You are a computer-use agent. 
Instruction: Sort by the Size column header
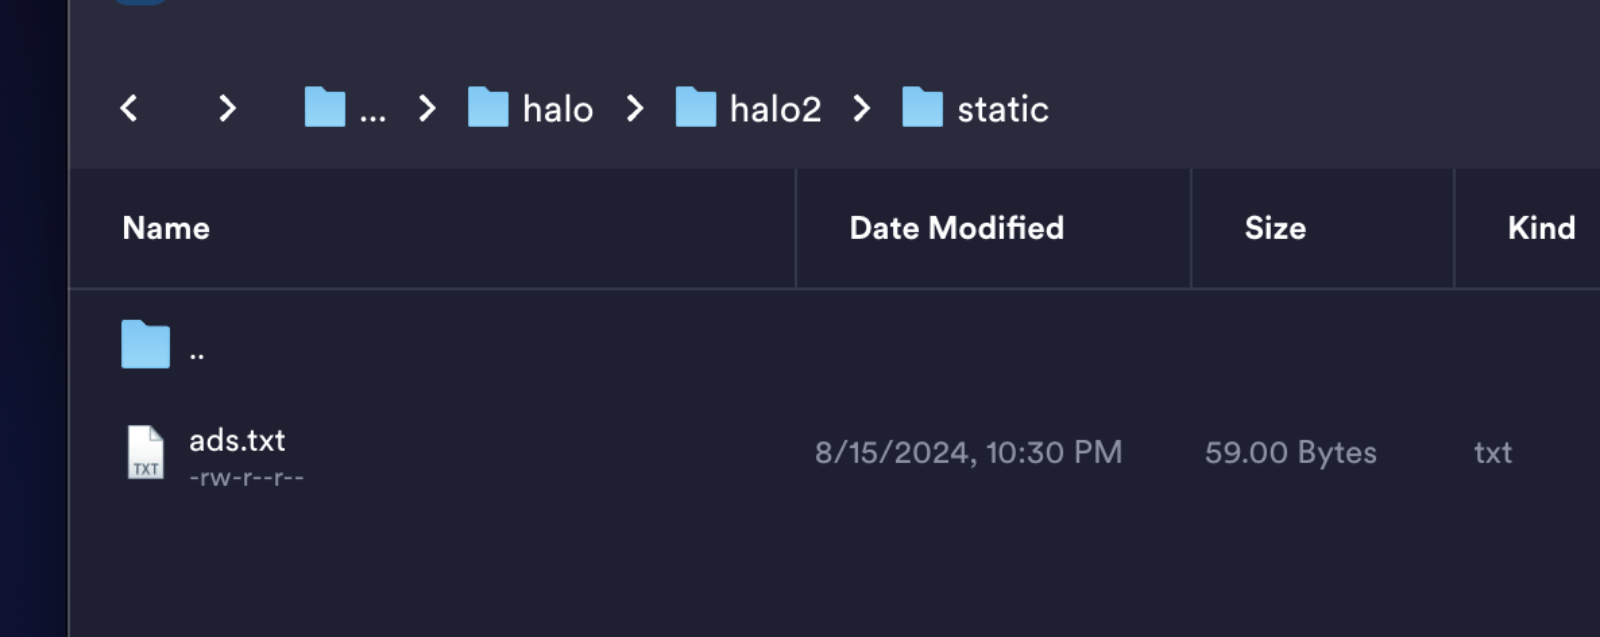1275,228
